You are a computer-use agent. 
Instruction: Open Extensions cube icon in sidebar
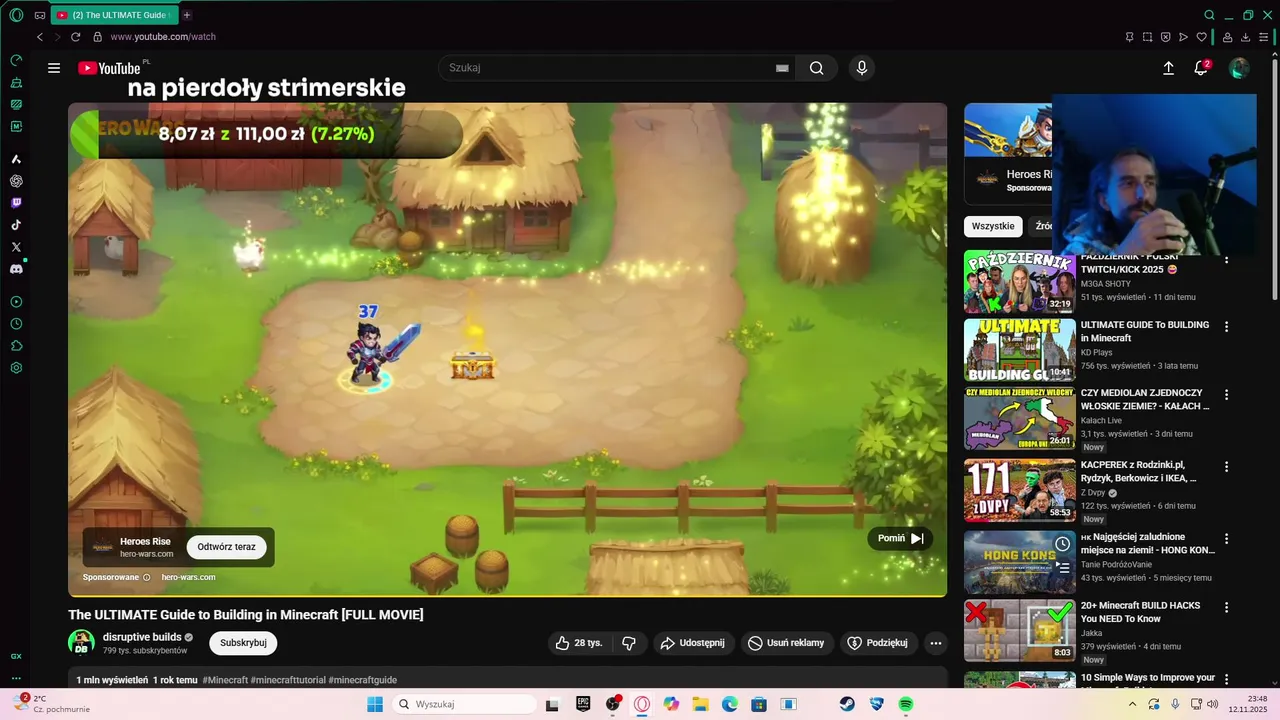pos(16,346)
